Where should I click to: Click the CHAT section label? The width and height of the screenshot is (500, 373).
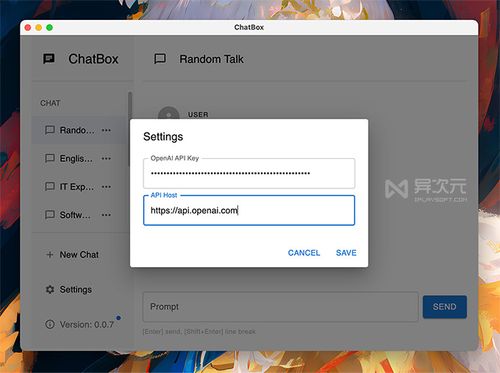pos(50,103)
